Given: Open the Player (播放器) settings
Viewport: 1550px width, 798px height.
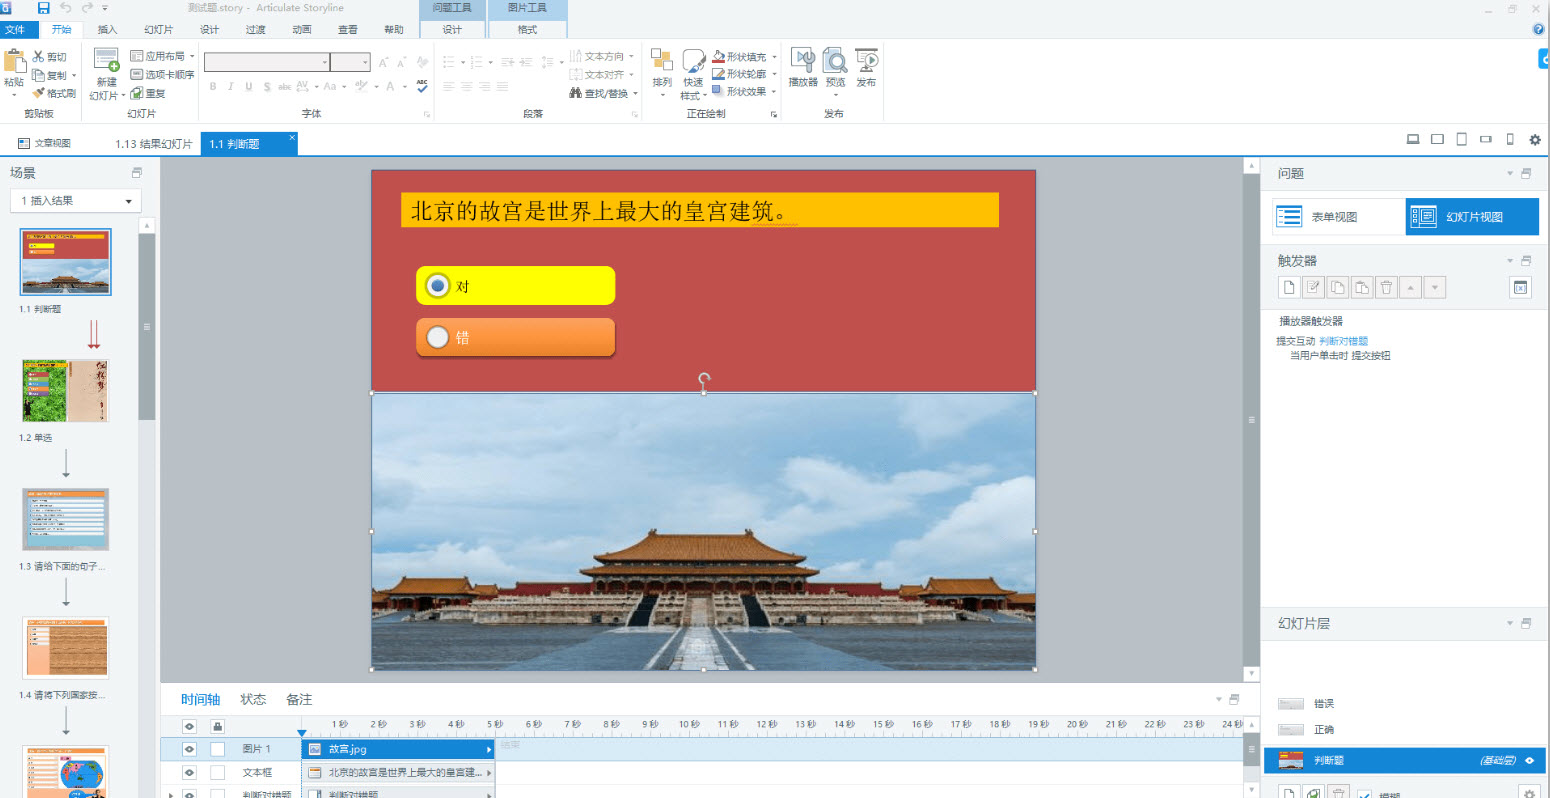Looking at the screenshot, I should coord(803,60).
